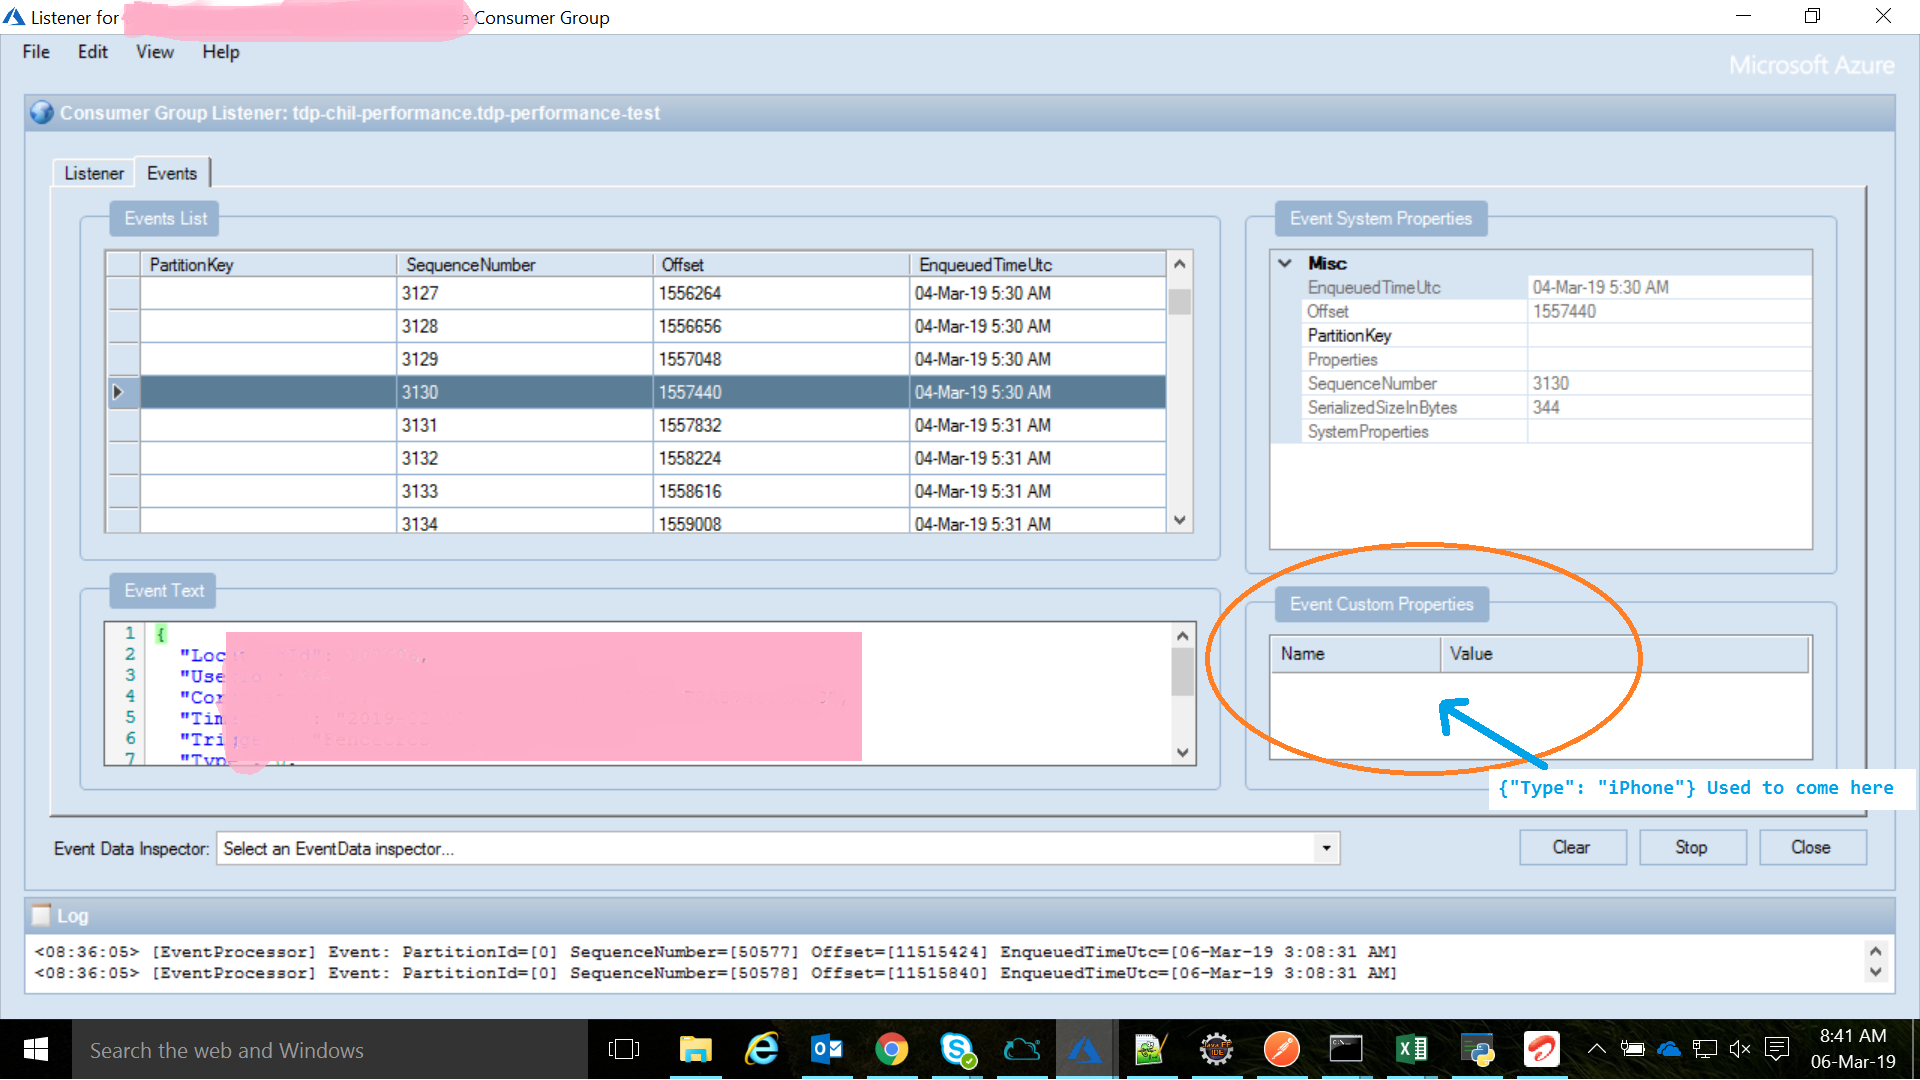Click the Log scroll down arrow

1876,972
